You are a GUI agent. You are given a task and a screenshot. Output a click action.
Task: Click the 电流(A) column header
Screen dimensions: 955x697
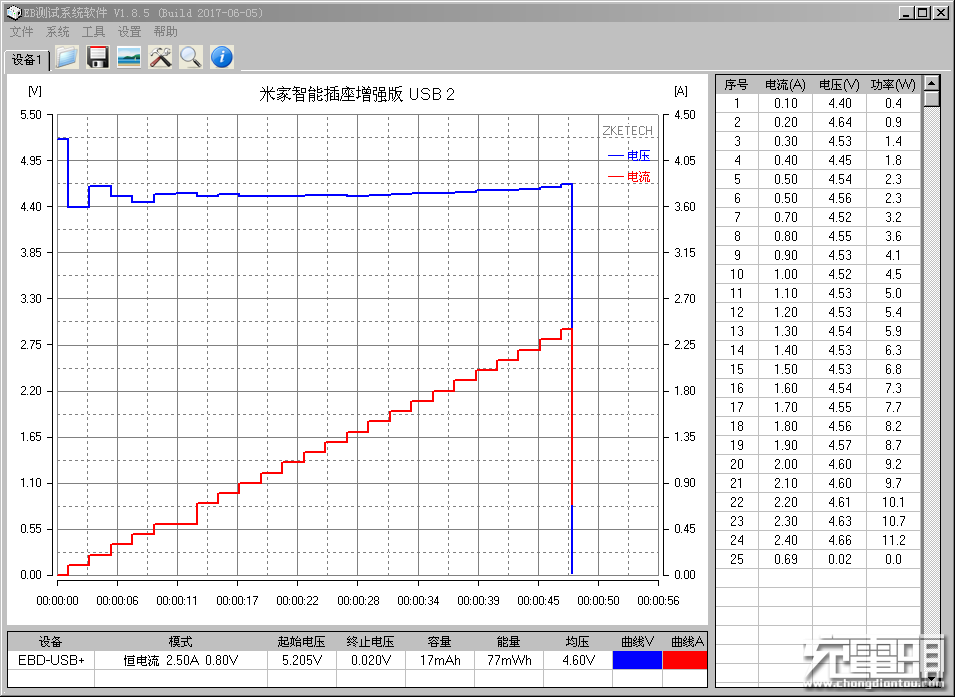[785, 85]
